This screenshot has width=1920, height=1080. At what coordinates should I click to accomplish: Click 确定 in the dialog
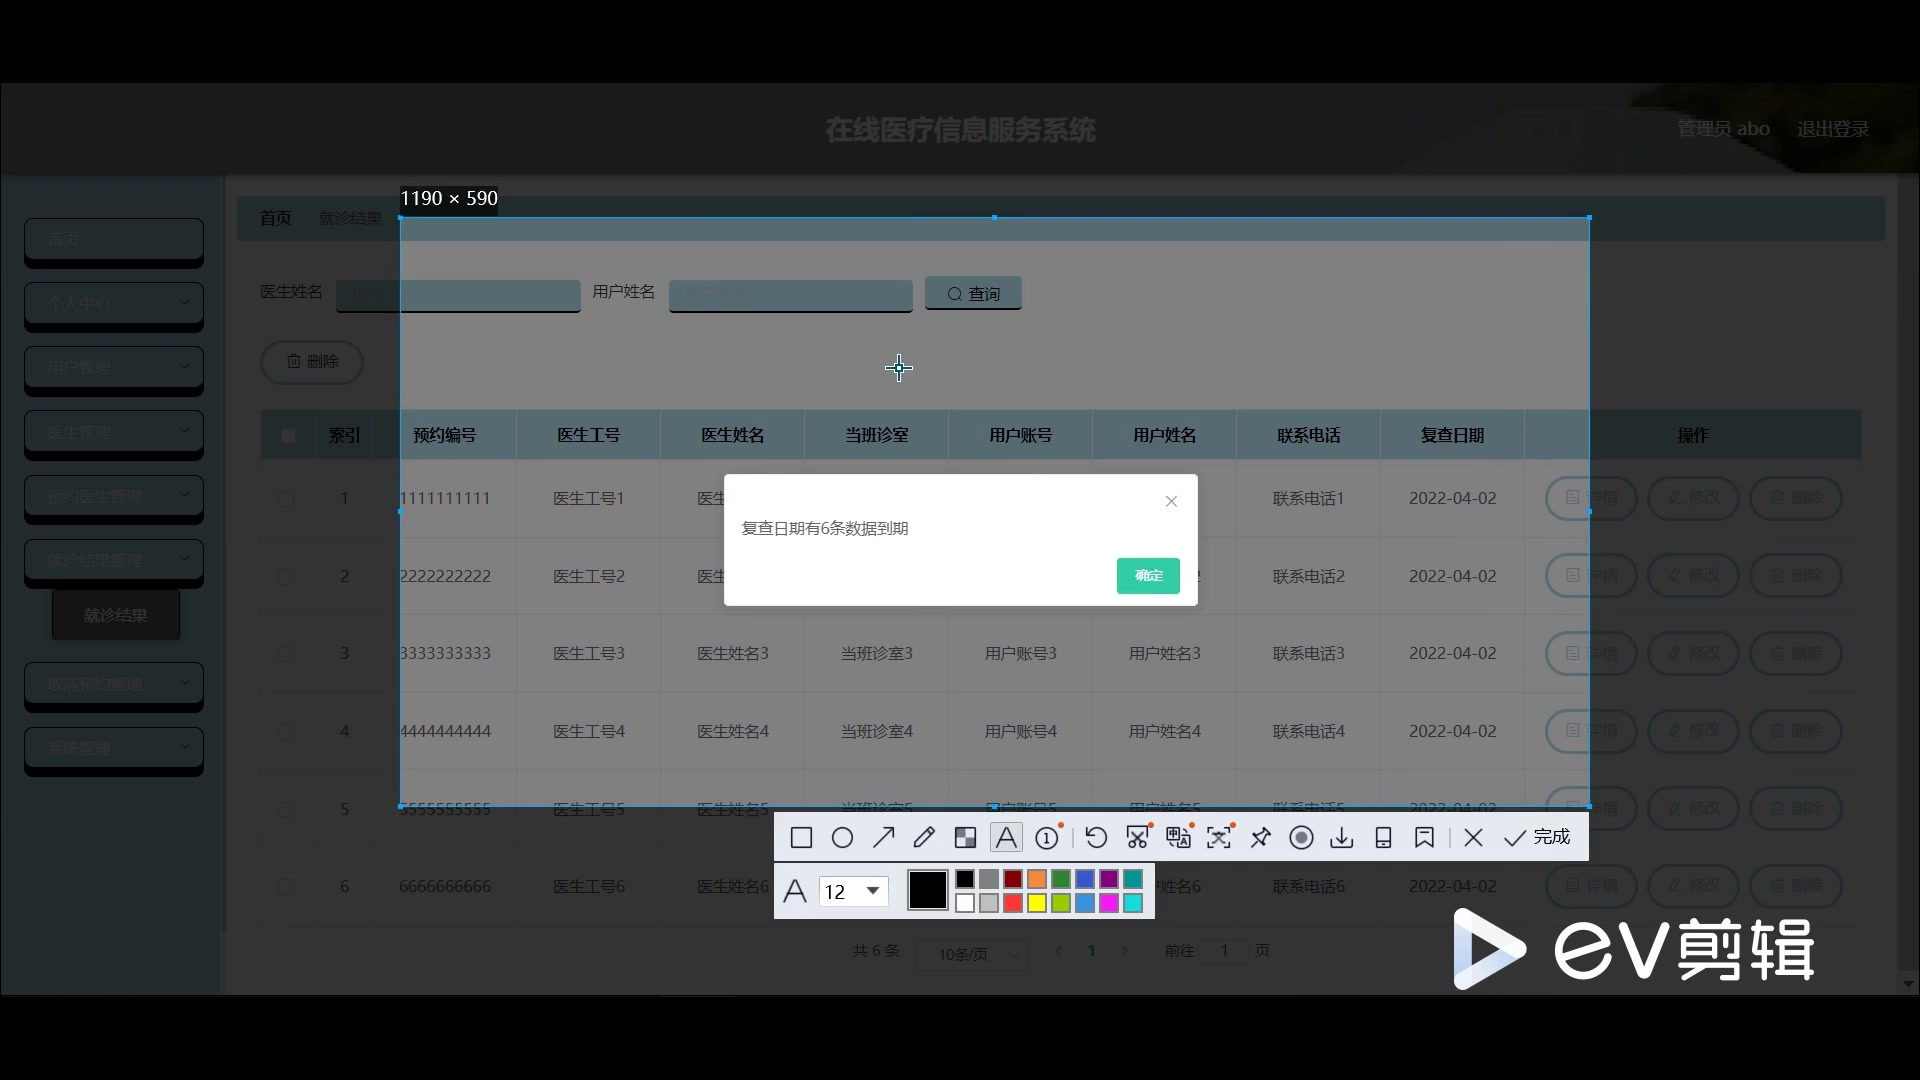click(x=1147, y=575)
